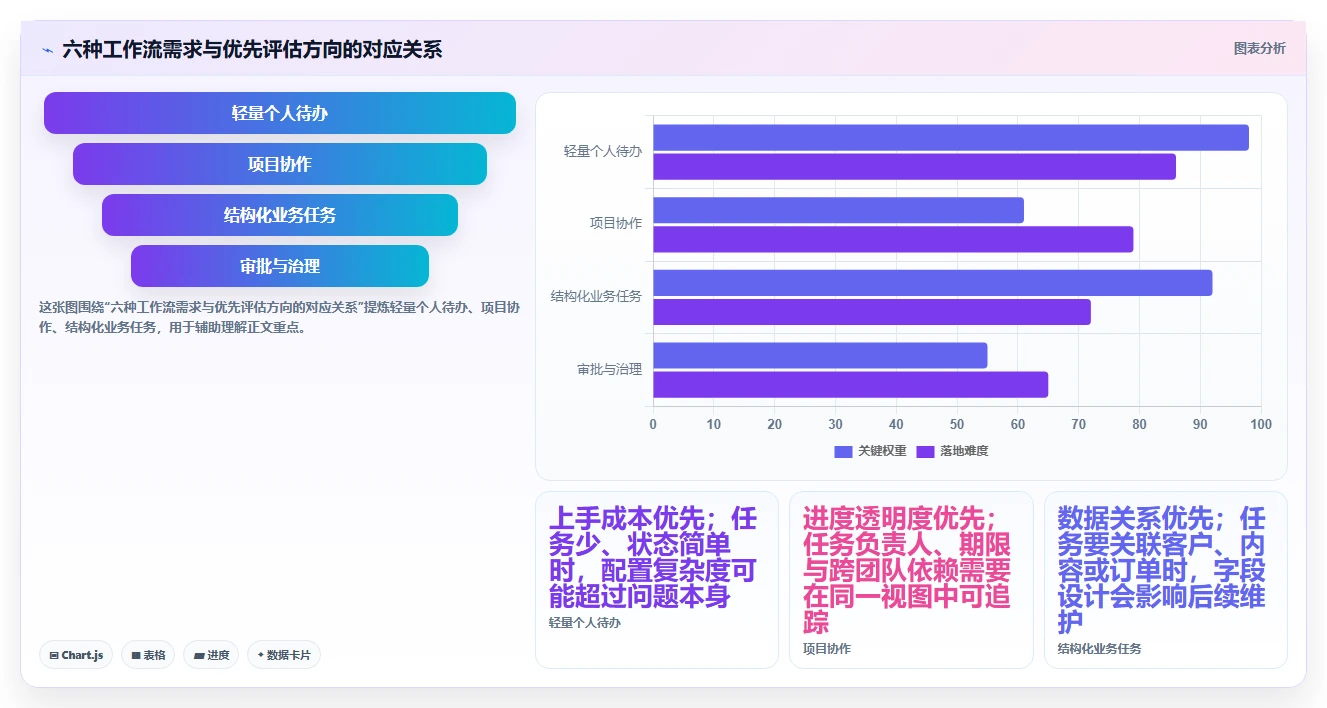Click the x-axis value 0

tap(653, 425)
